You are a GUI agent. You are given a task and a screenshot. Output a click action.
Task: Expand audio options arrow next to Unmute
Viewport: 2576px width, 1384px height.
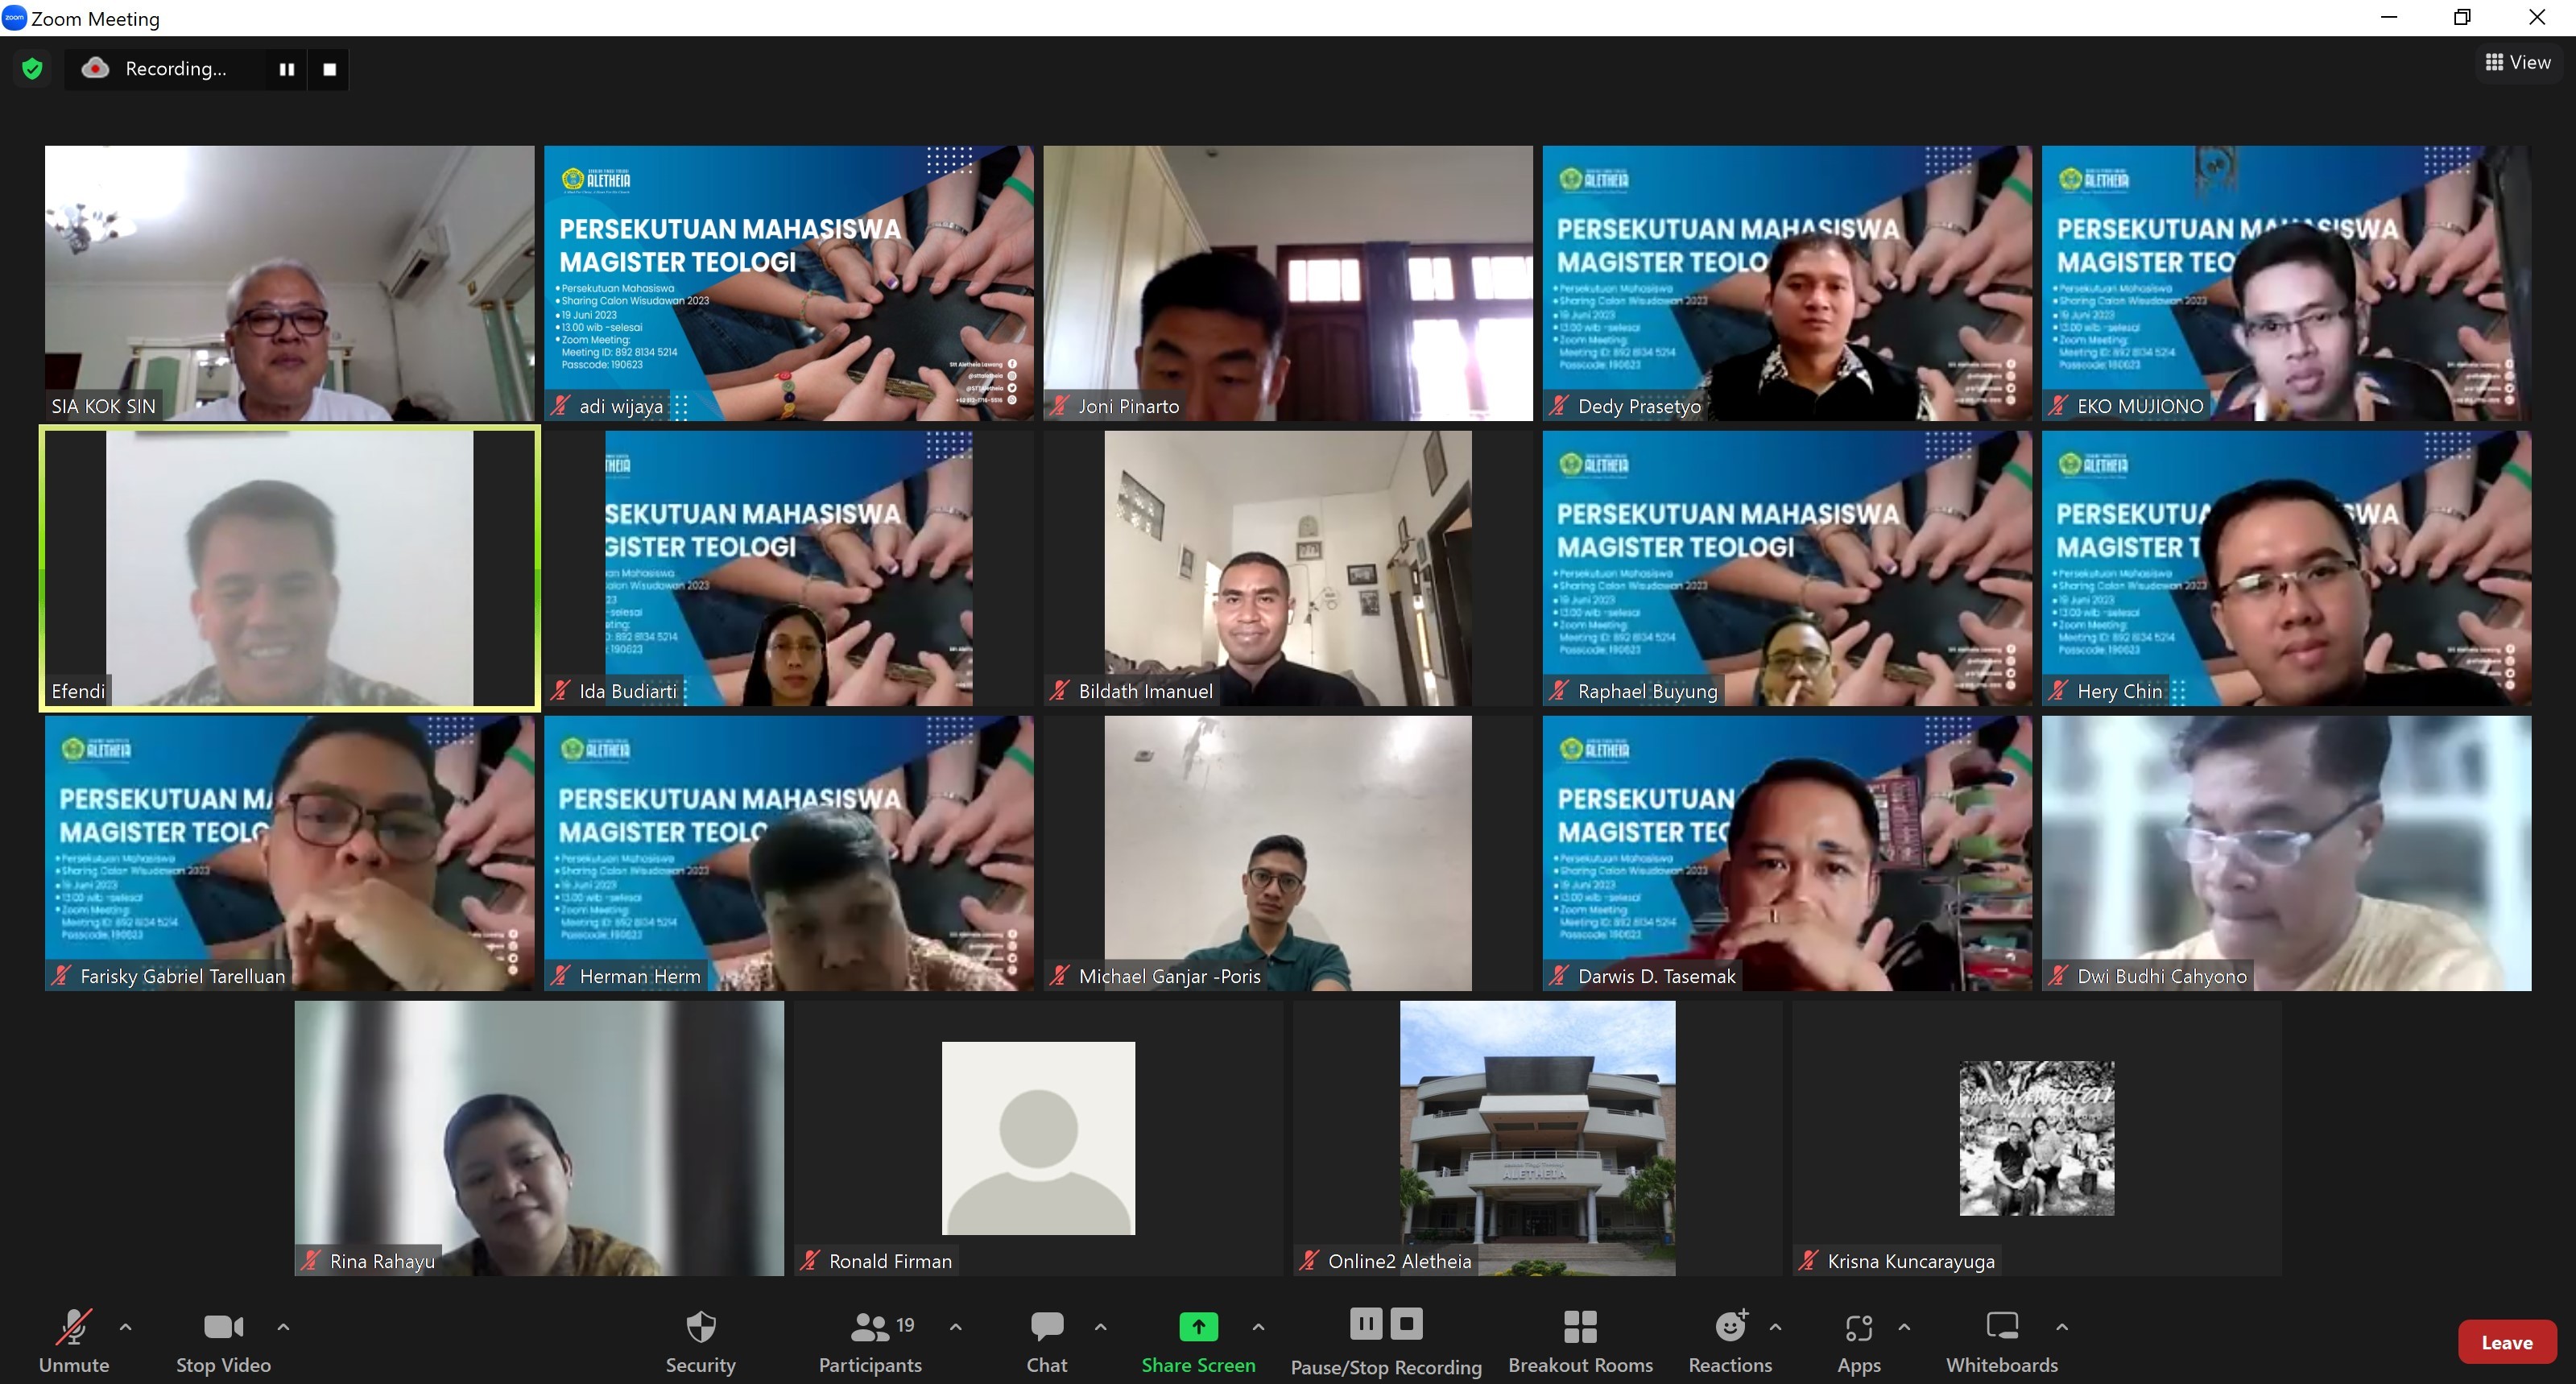[126, 1327]
